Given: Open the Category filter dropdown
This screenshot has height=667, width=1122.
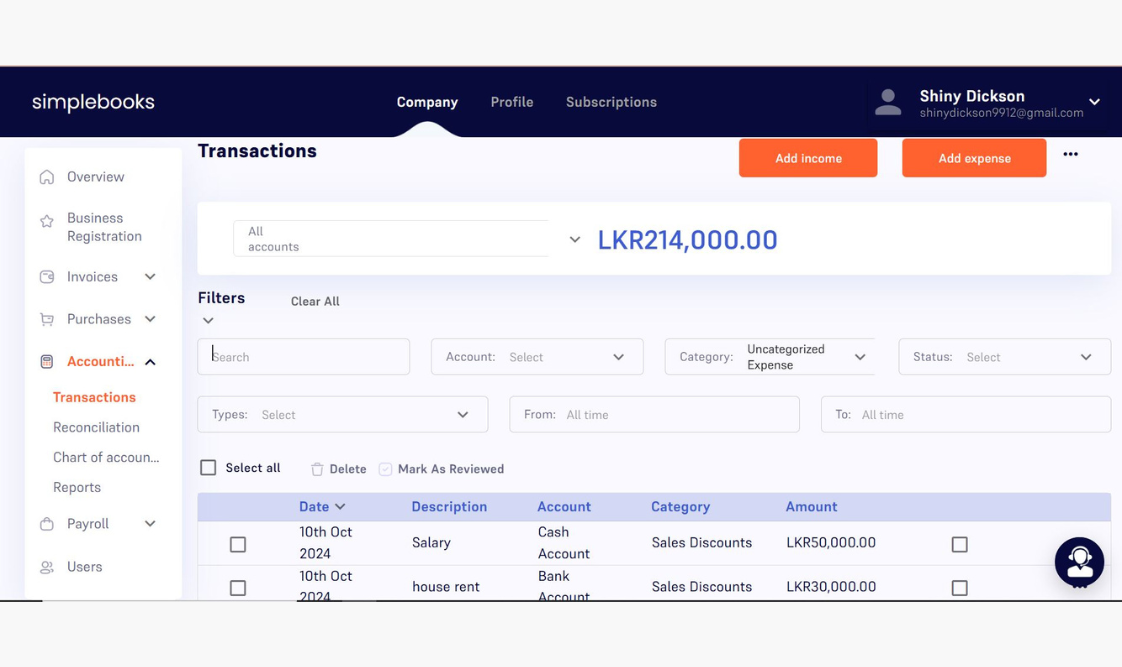Looking at the screenshot, I should tap(770, 357).
